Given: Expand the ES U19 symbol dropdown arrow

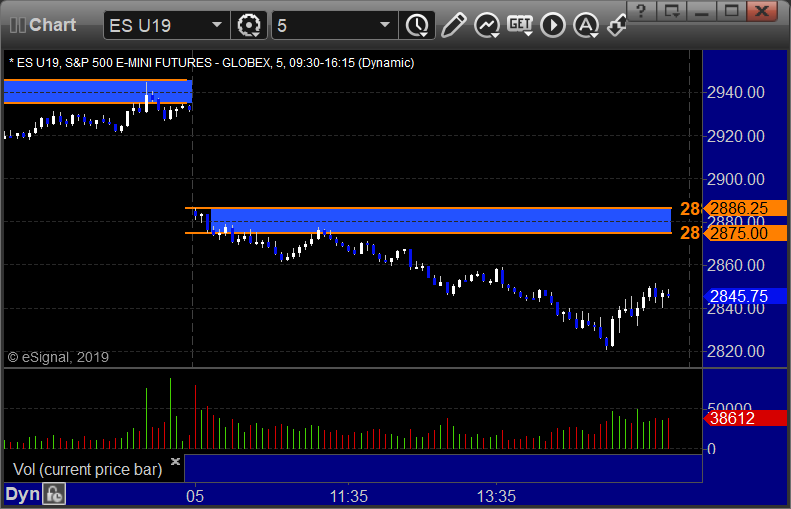Looking at the screenshot, I should click(217, 25).
